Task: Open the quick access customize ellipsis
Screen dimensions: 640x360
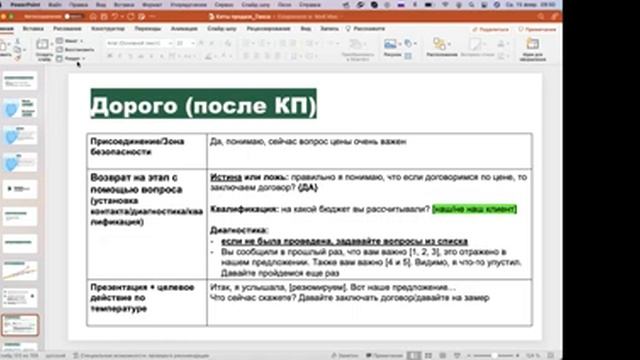Action: tap(152, 17)
